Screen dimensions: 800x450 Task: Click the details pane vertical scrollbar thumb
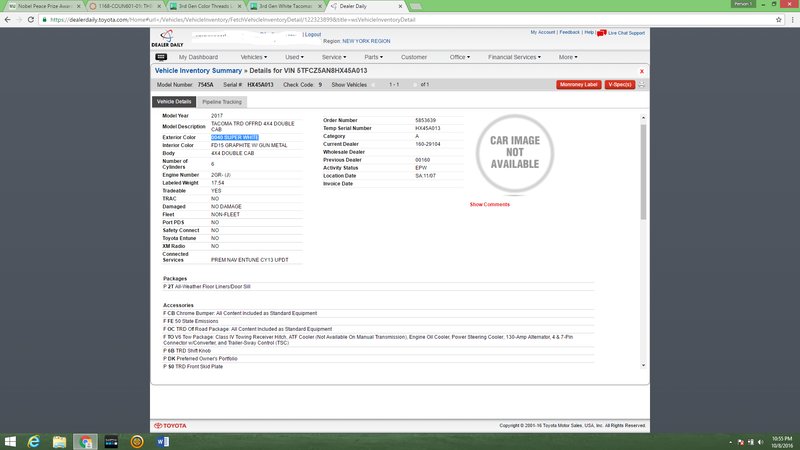click(x=643, y=171)
